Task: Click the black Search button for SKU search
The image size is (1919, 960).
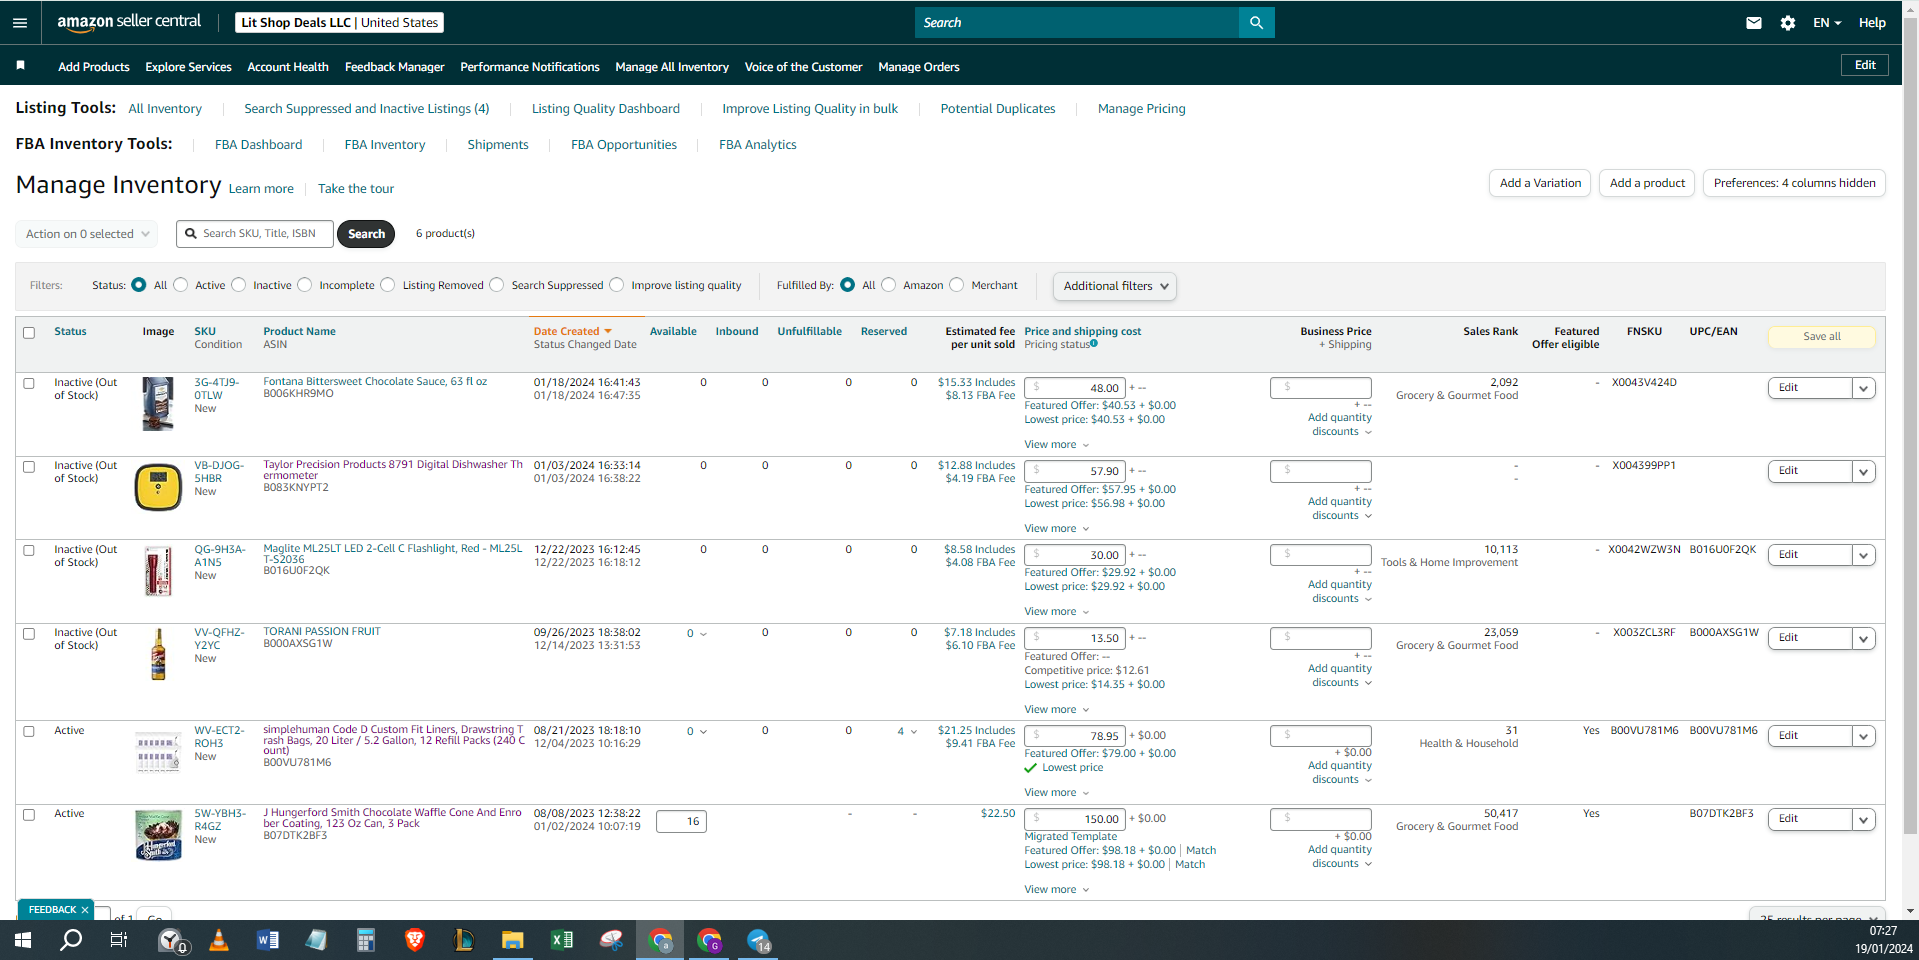Action: click(x=366, y=234)
